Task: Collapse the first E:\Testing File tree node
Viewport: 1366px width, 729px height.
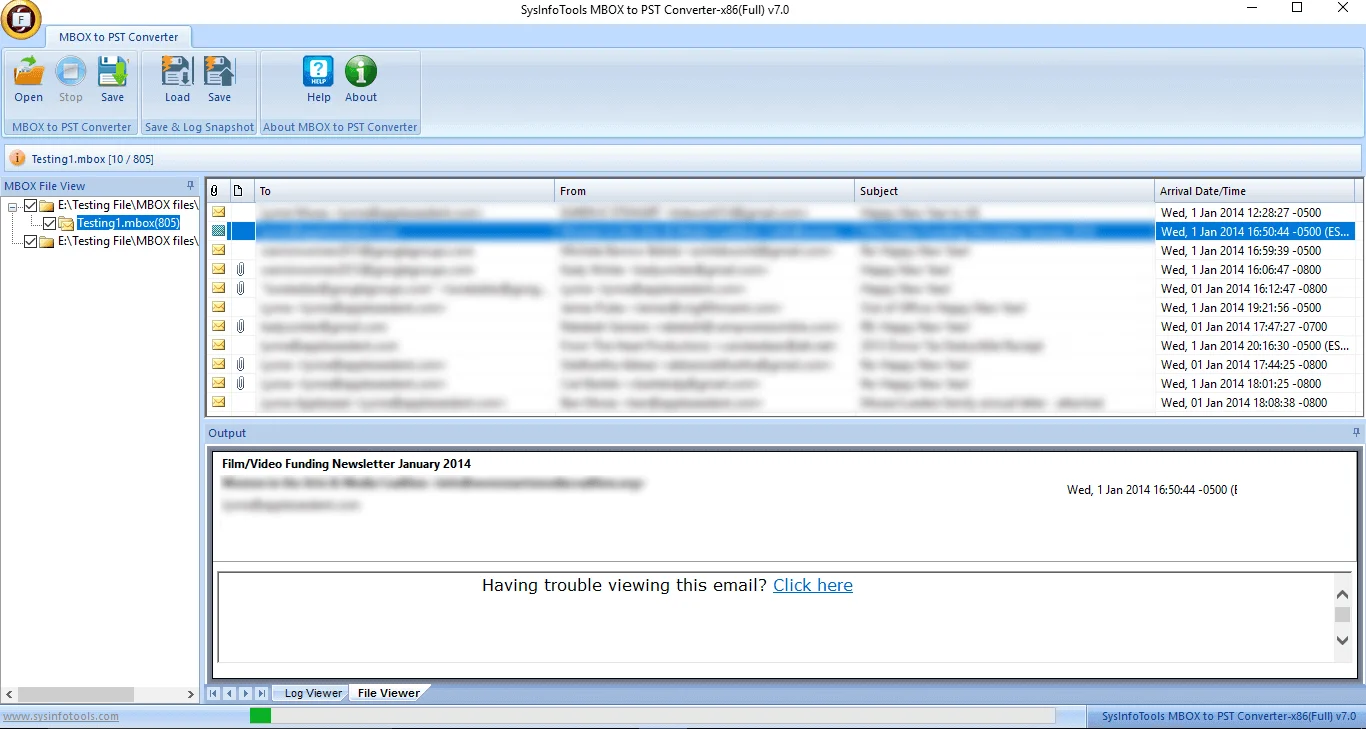Action: pos(14,205)
